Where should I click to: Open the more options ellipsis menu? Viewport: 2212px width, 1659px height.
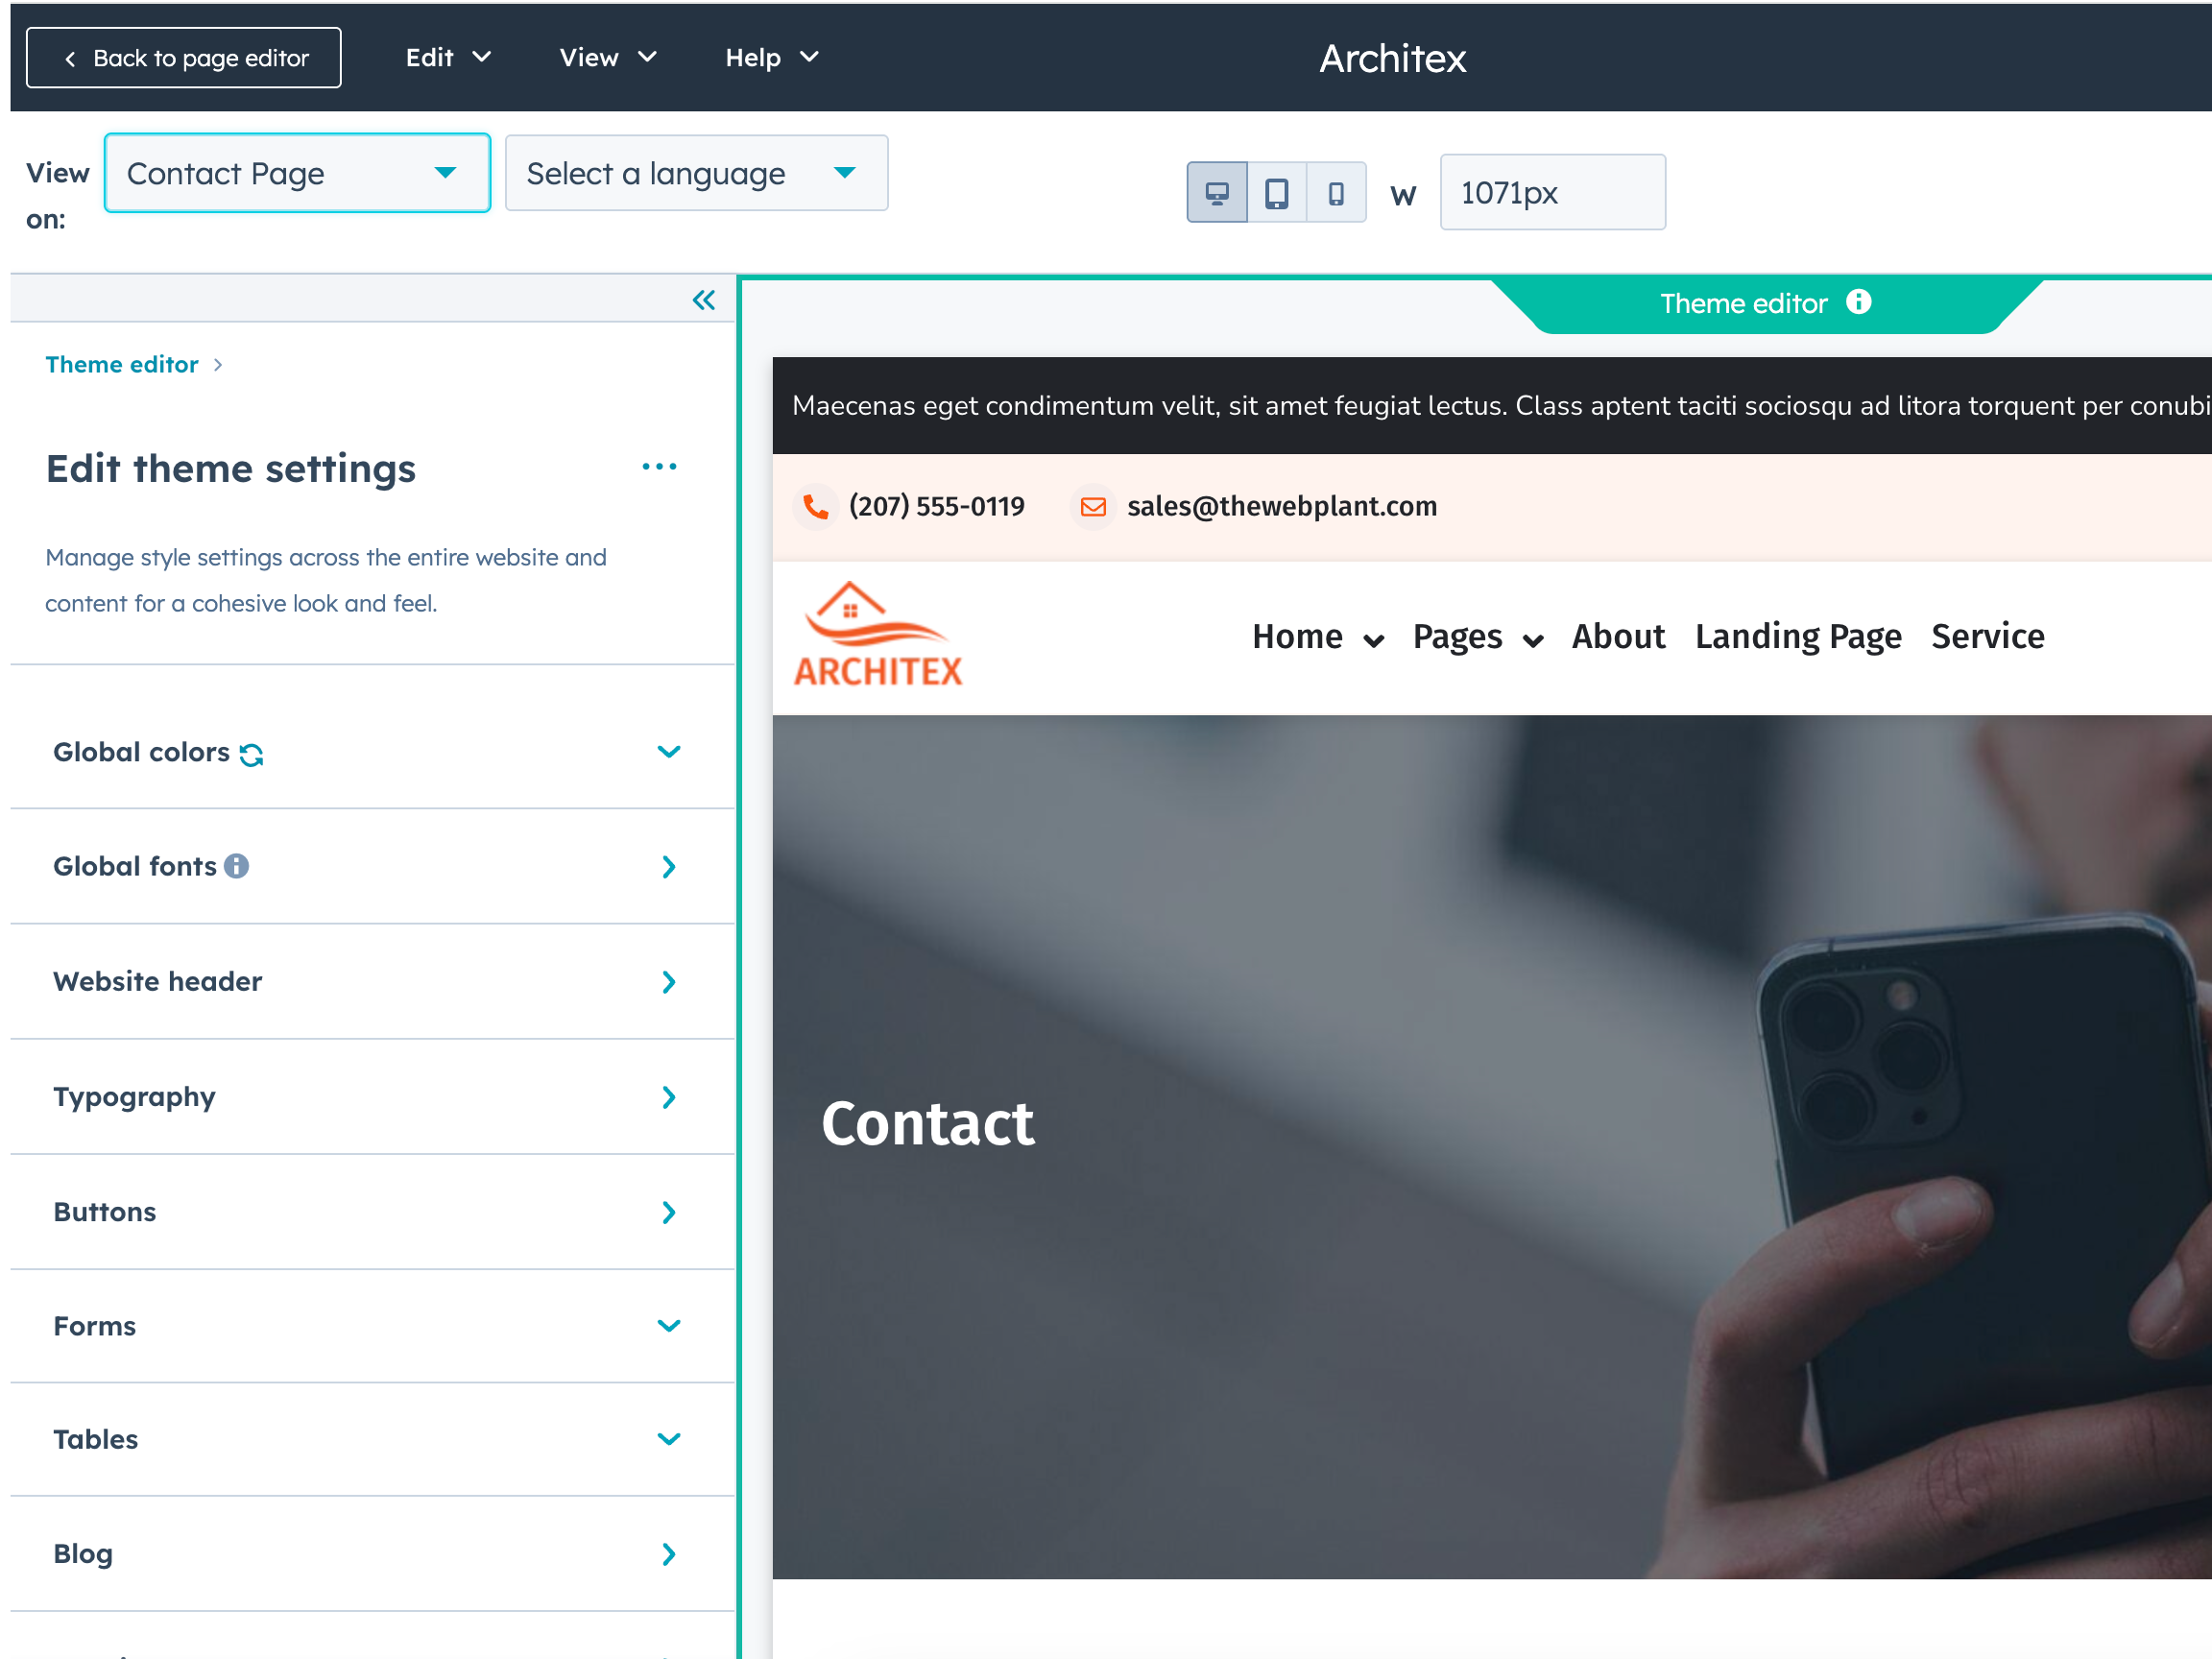659,466
